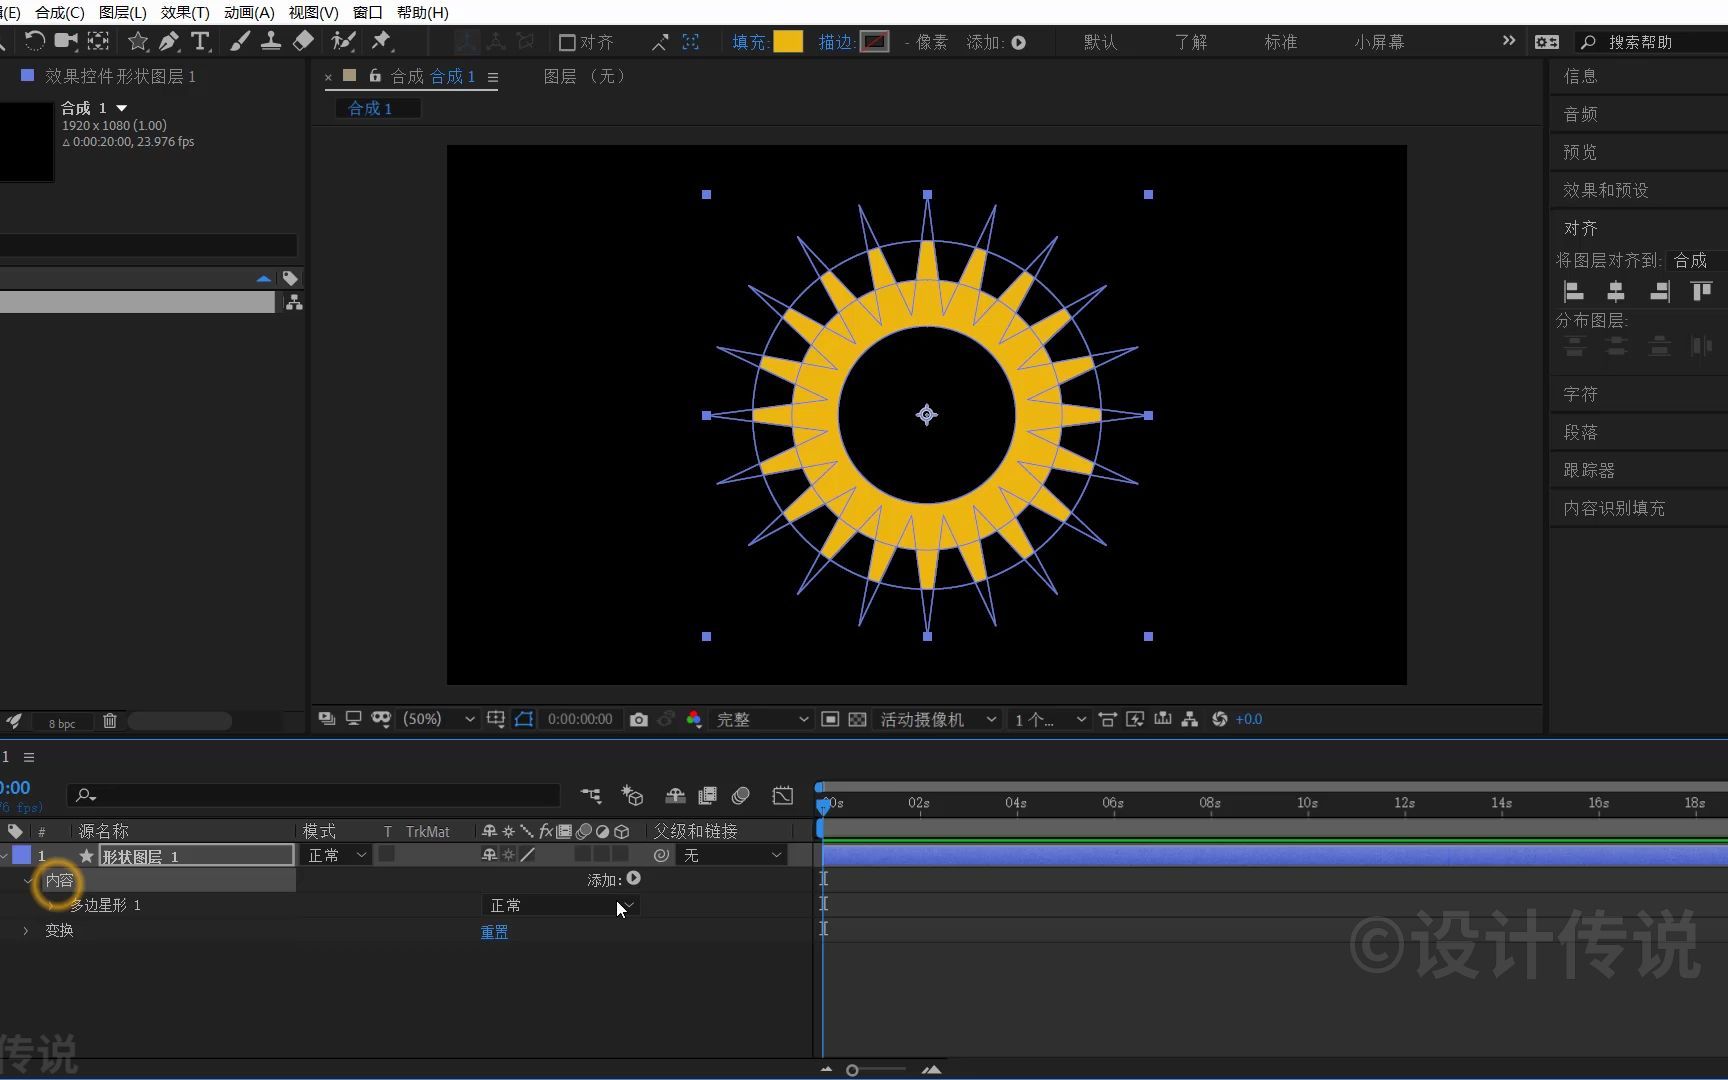This screenshot has width=1728, height=1080.
Task: Open the composition flowchart icon in viewer bar
Action: pos(1190,719)
